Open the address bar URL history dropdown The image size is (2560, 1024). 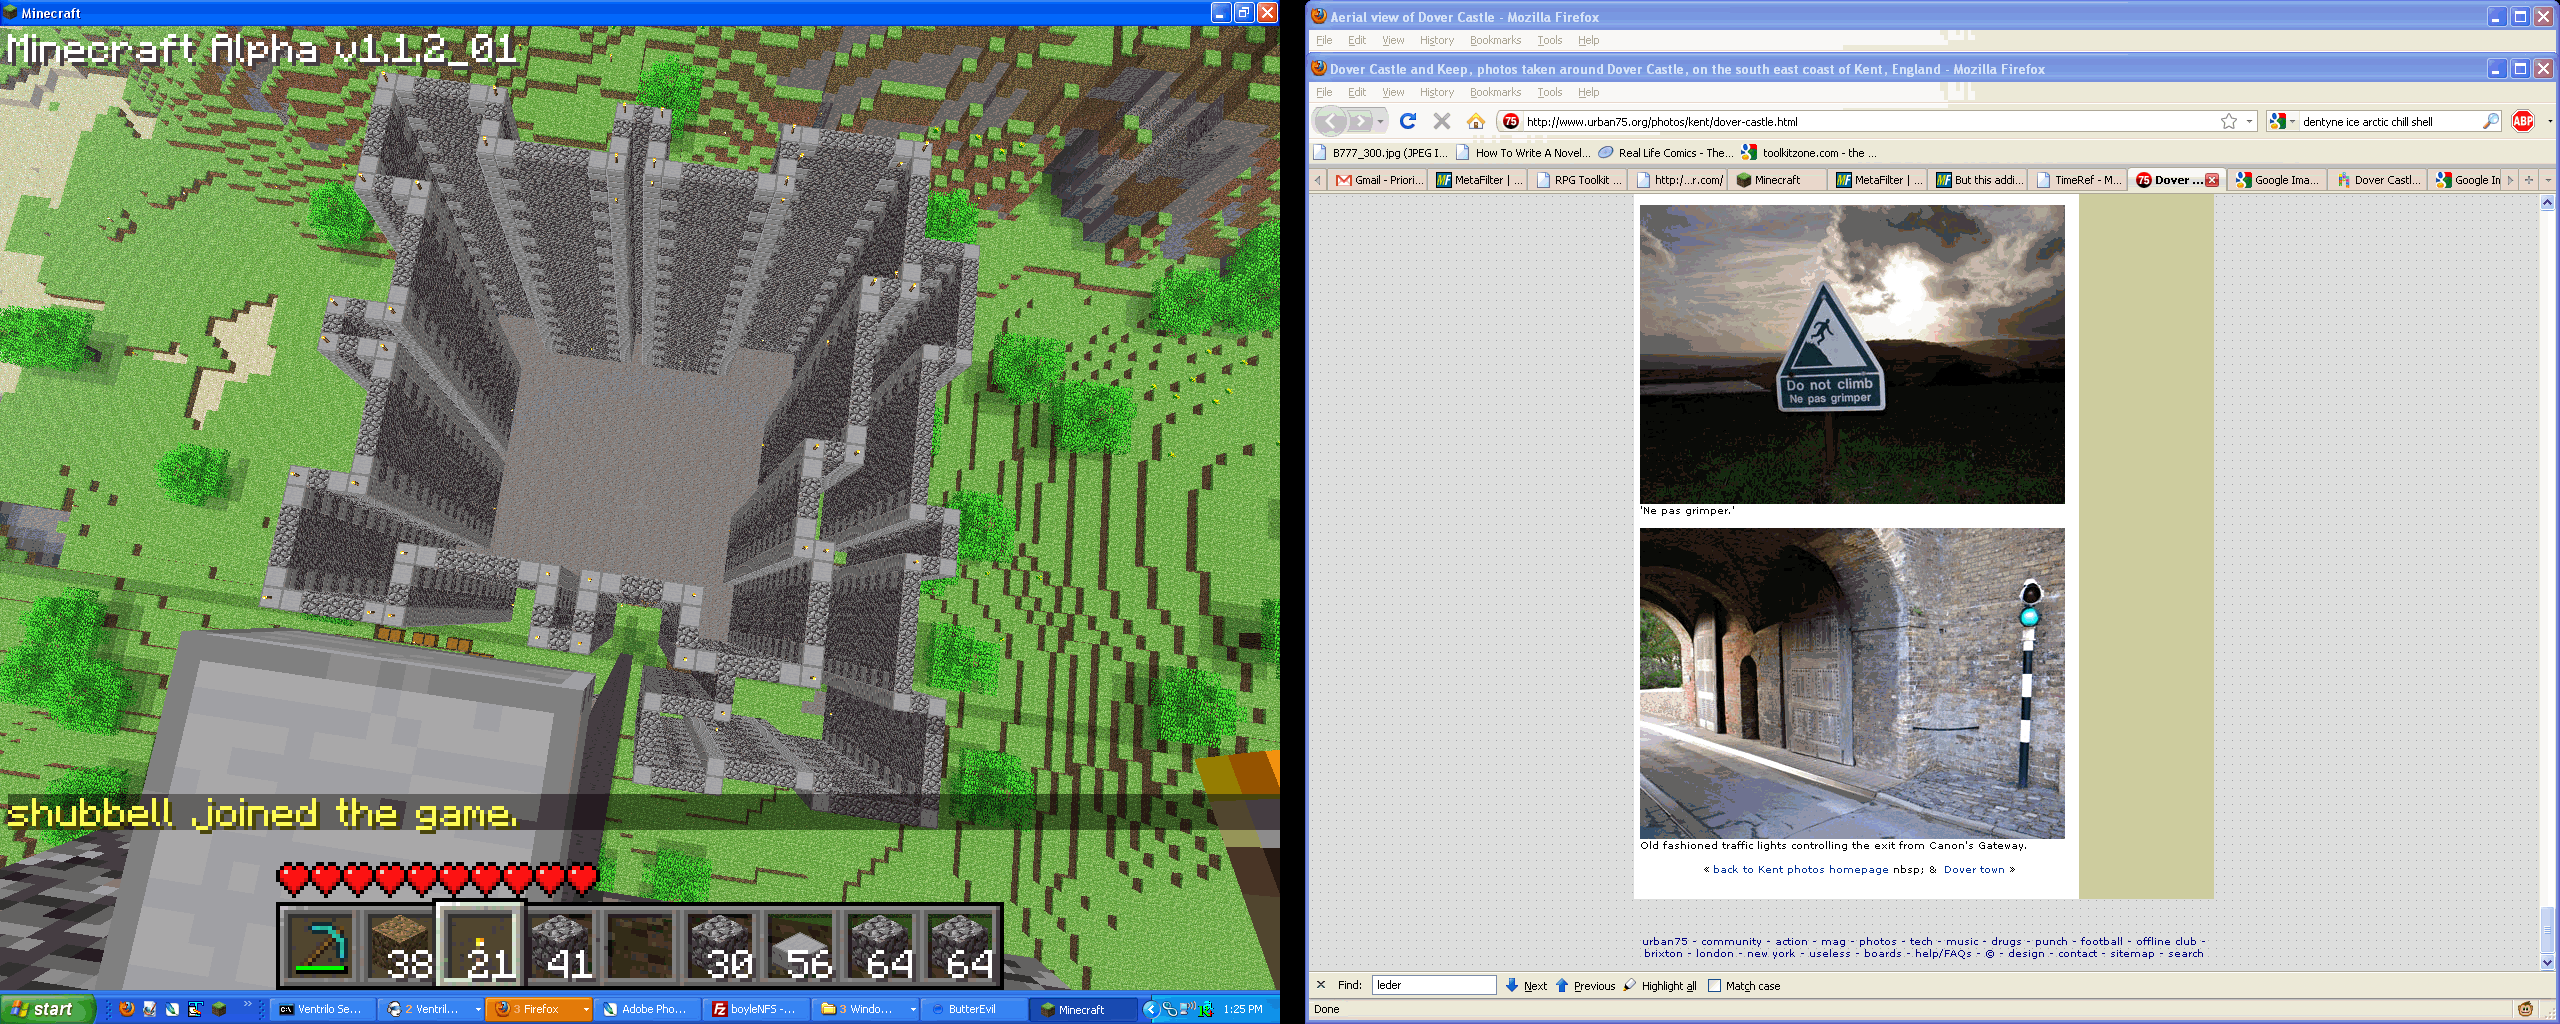[x=2249, y=121]
